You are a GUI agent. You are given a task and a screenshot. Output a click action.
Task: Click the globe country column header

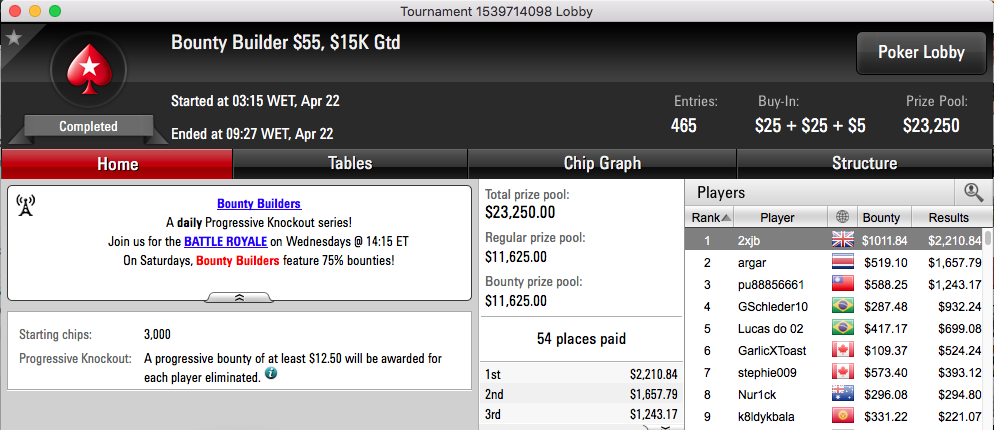click(x=842, y=217)
